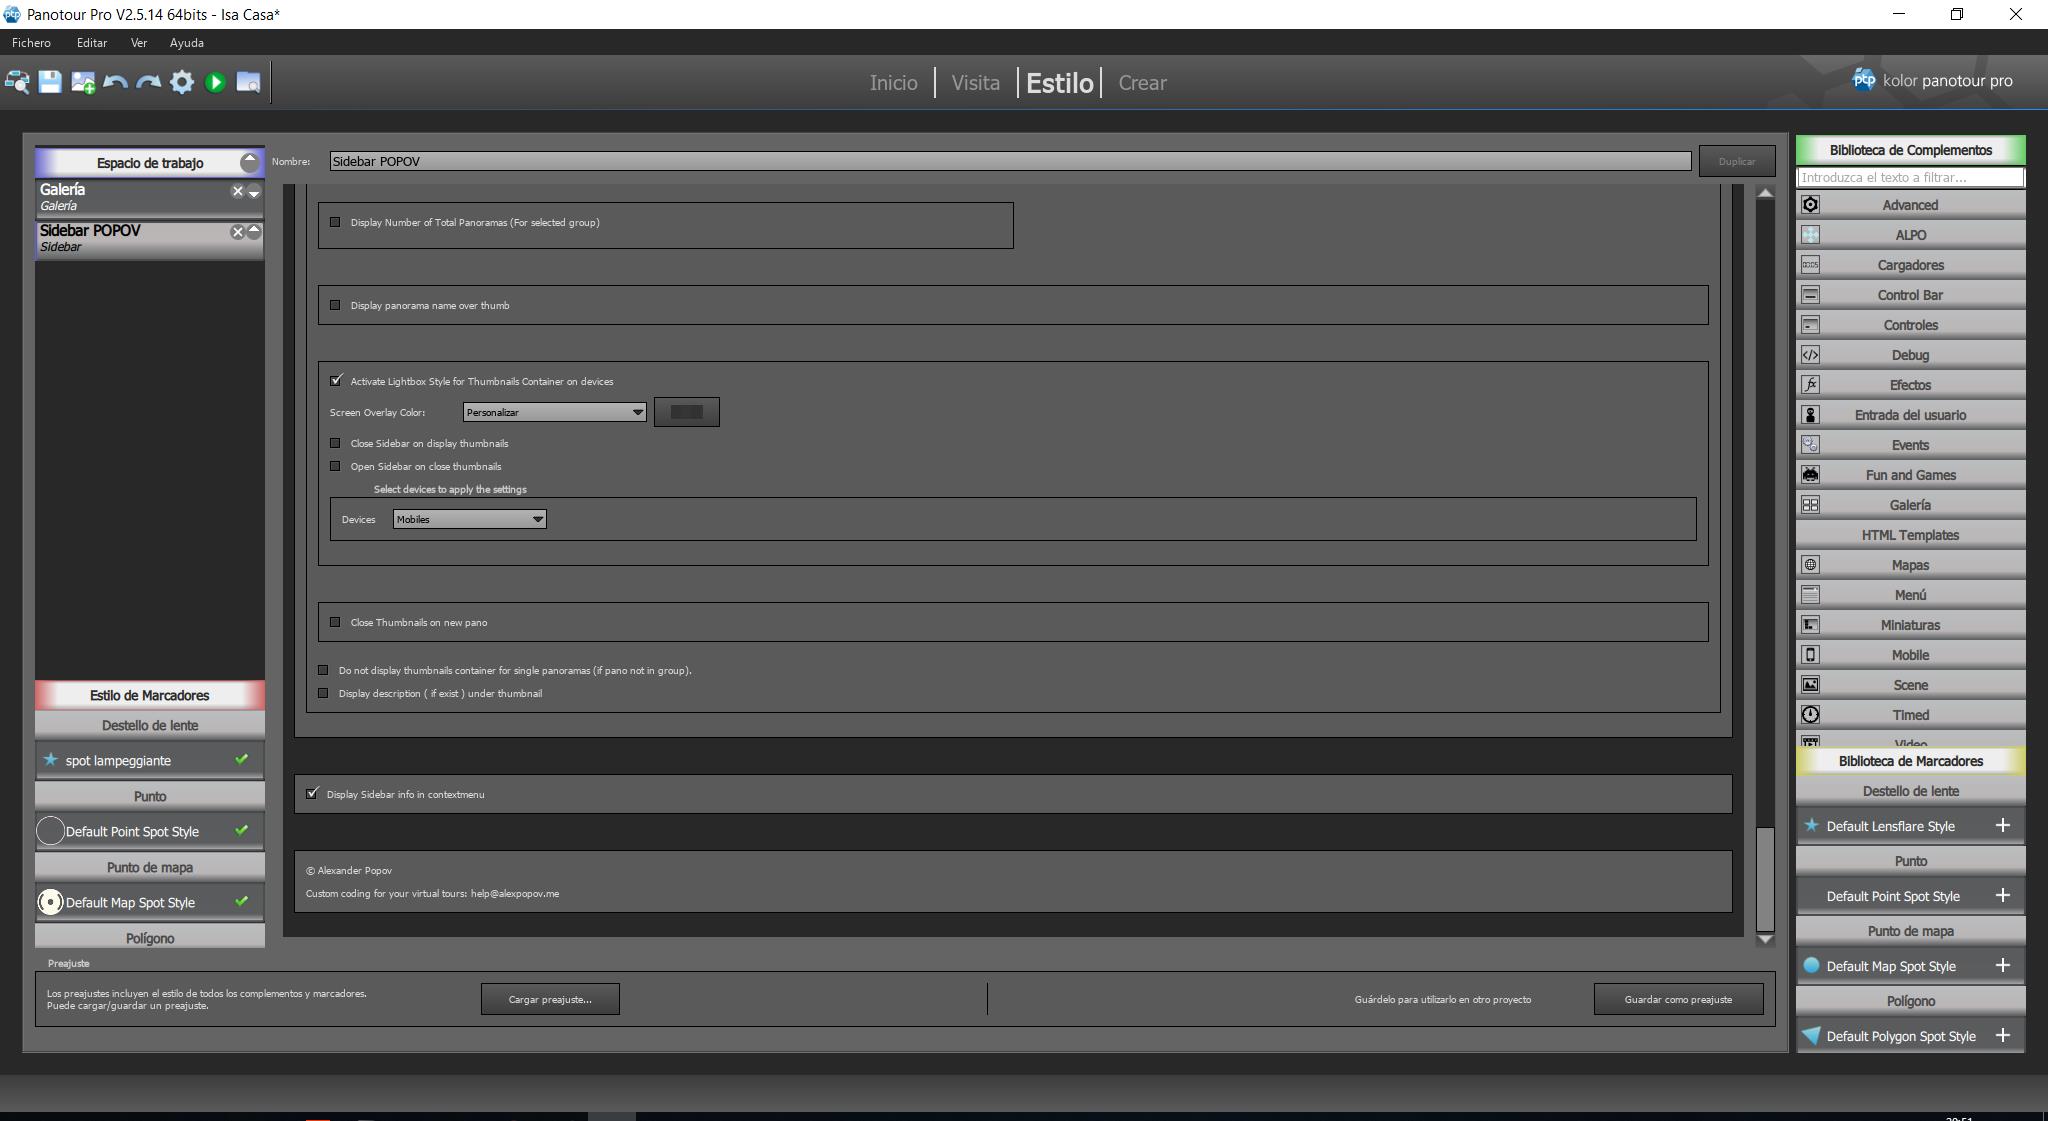
Task: Start tour build with green play icon
Action: click(215, 82)
